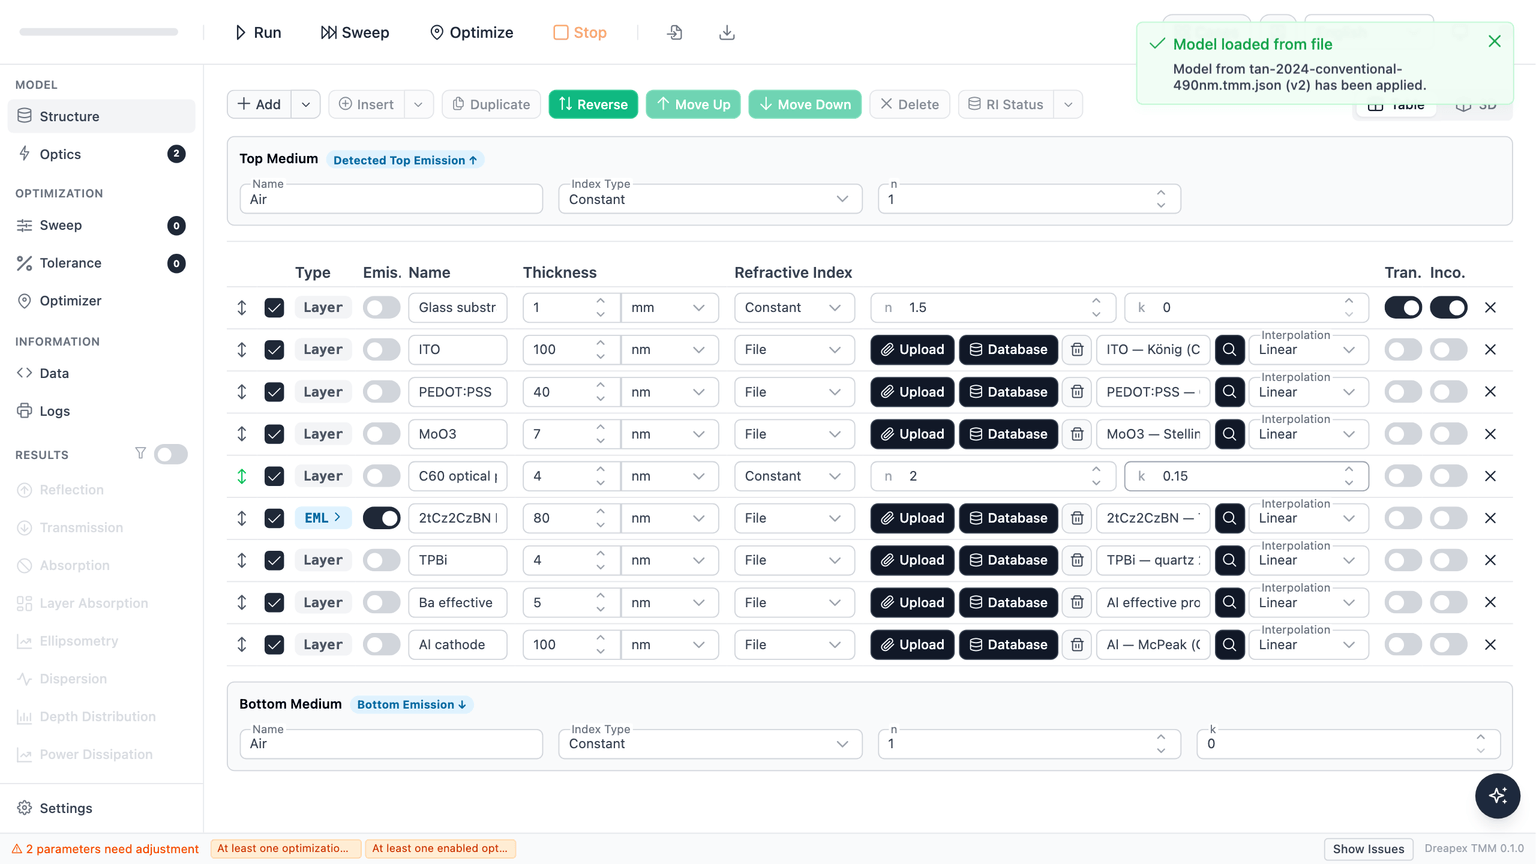
Task: Enable emission toggle for ITO layer
Action: (x=381, y=350)
